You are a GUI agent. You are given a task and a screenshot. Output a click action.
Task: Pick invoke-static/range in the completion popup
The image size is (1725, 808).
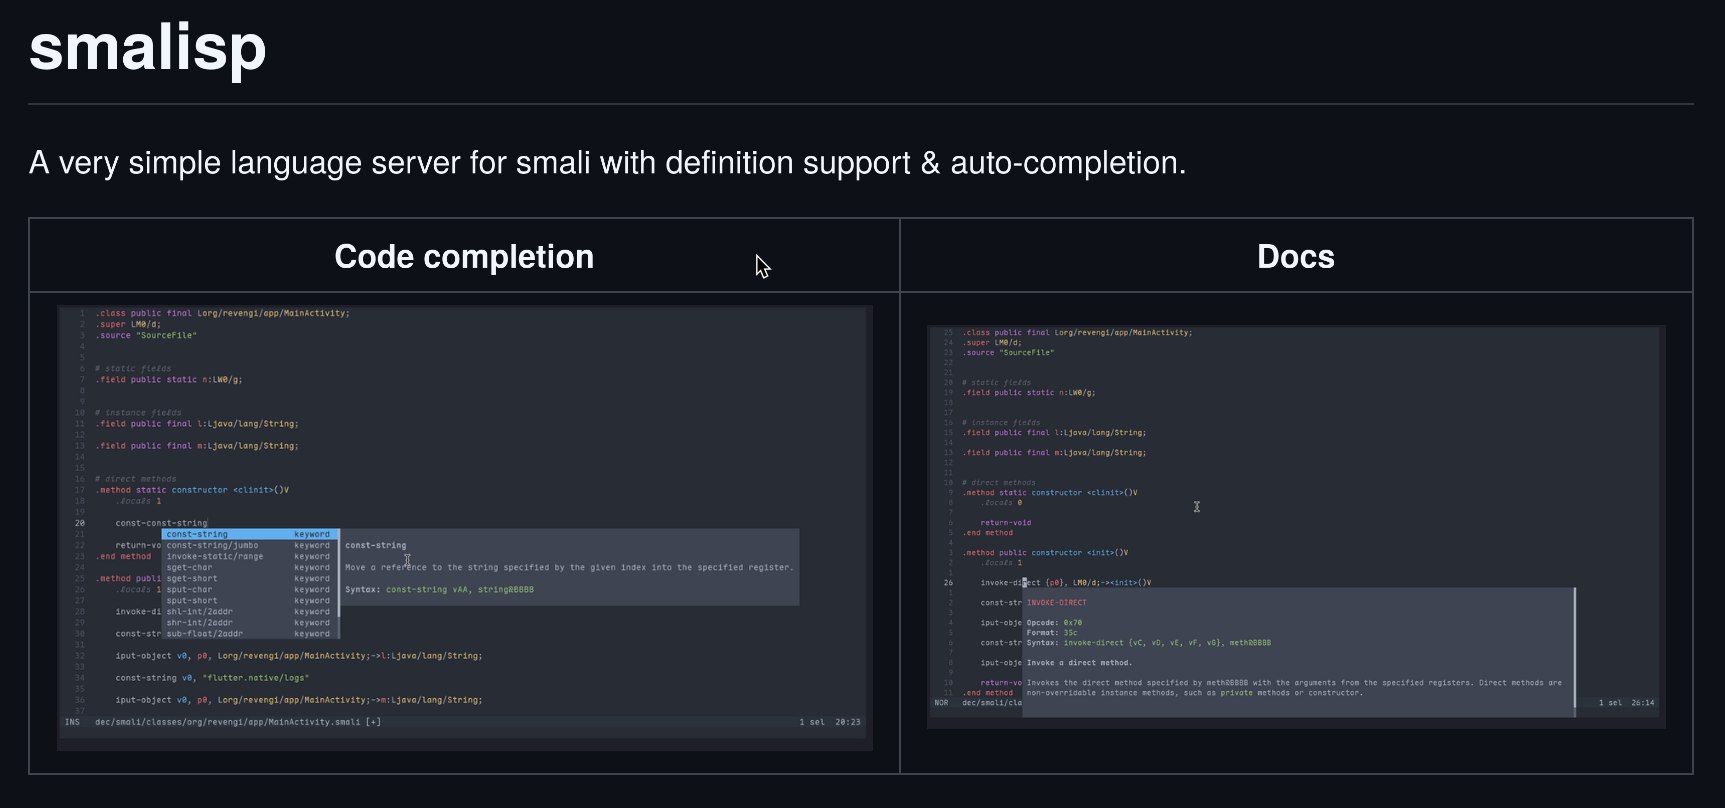click(215, 556)
